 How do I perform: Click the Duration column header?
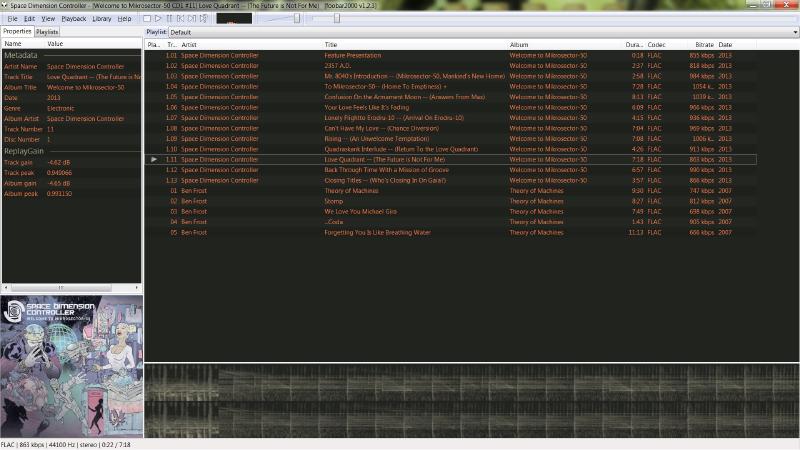point(633,45)
